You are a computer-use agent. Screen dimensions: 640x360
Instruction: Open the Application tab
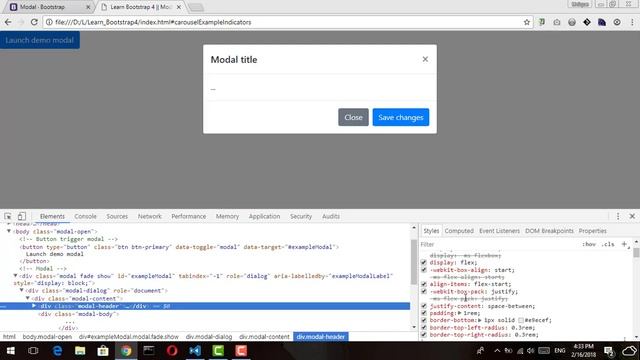tap(264, 216)
